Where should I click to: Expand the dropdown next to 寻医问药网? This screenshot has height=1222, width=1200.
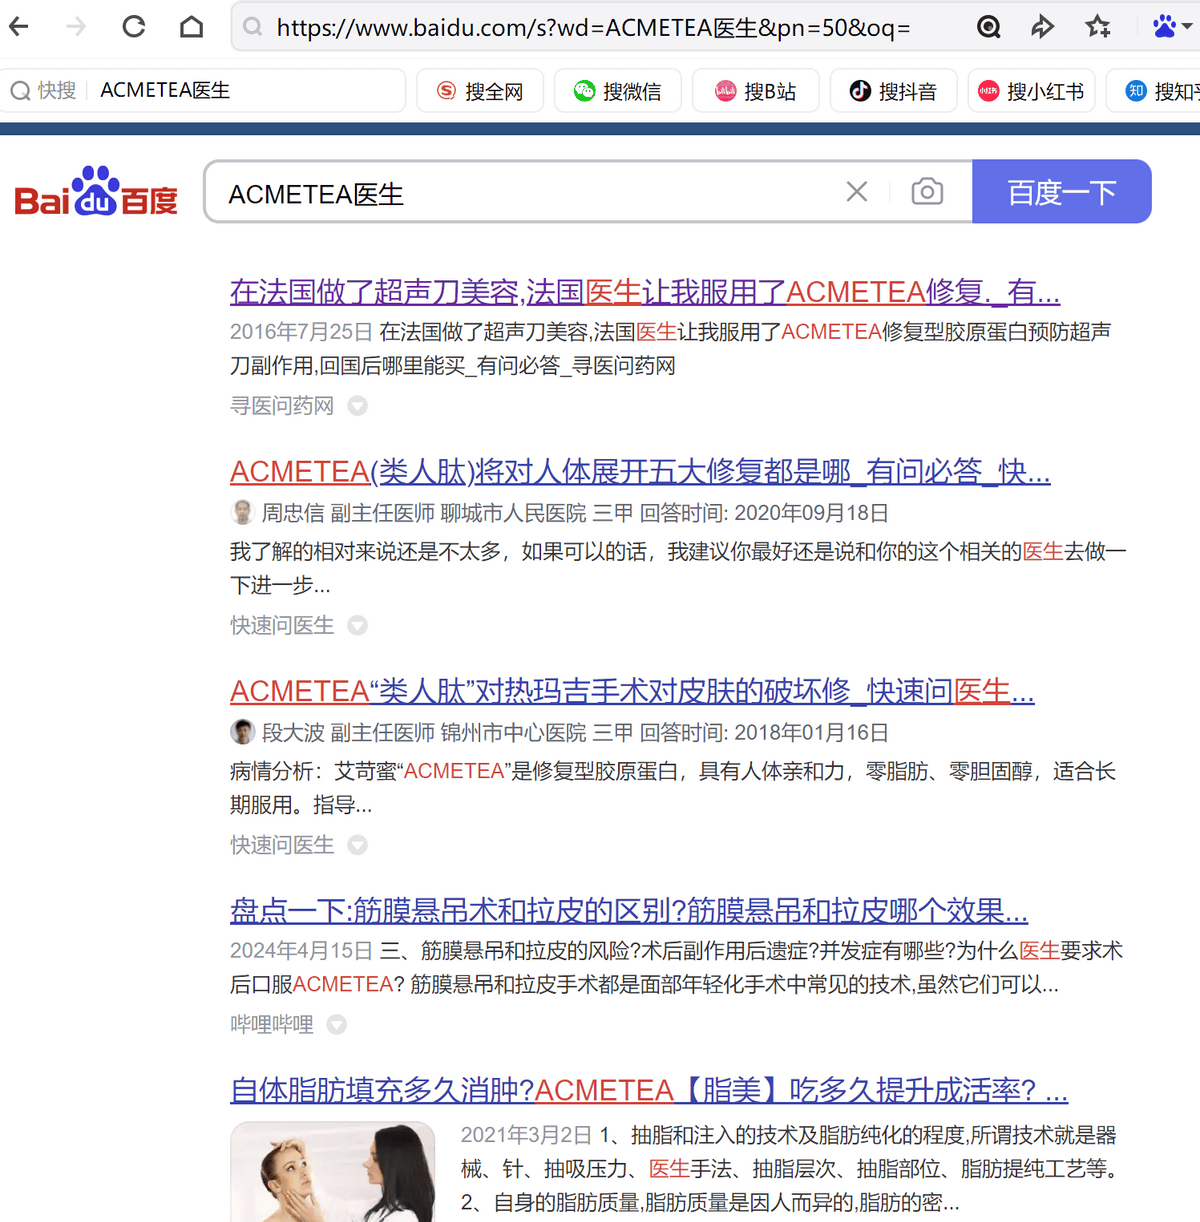[357, 406]
